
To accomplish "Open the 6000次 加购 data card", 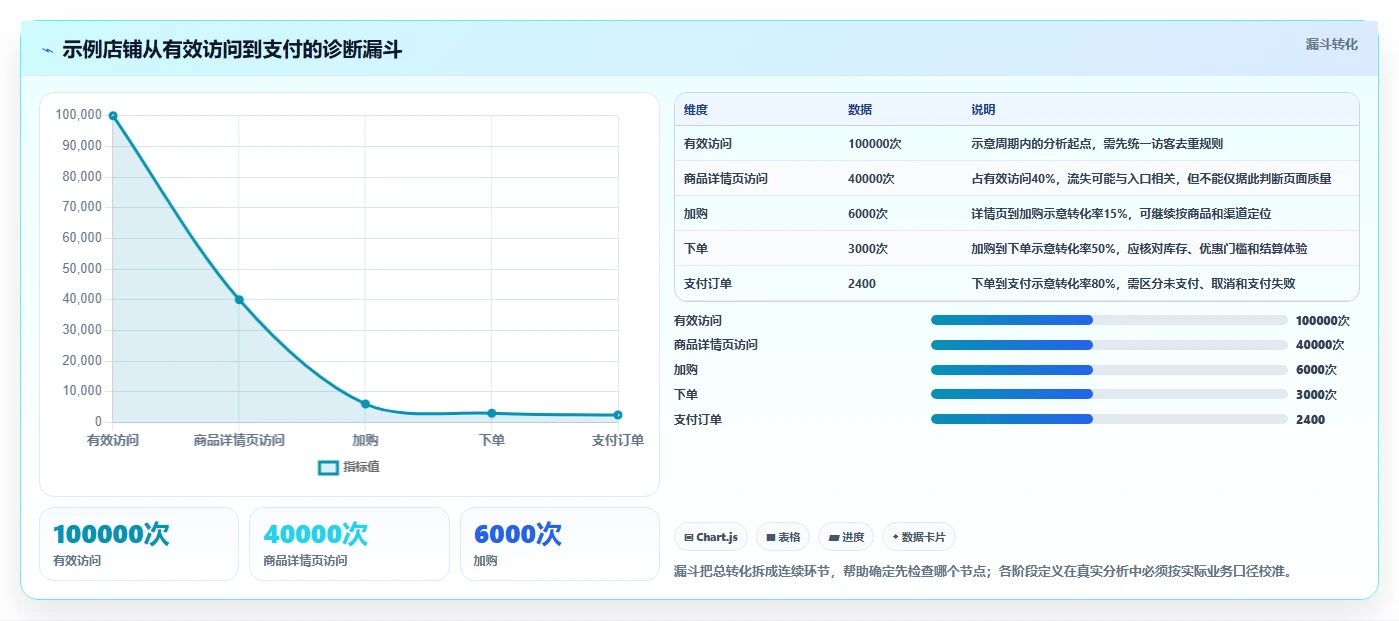I will pos(560,544).
